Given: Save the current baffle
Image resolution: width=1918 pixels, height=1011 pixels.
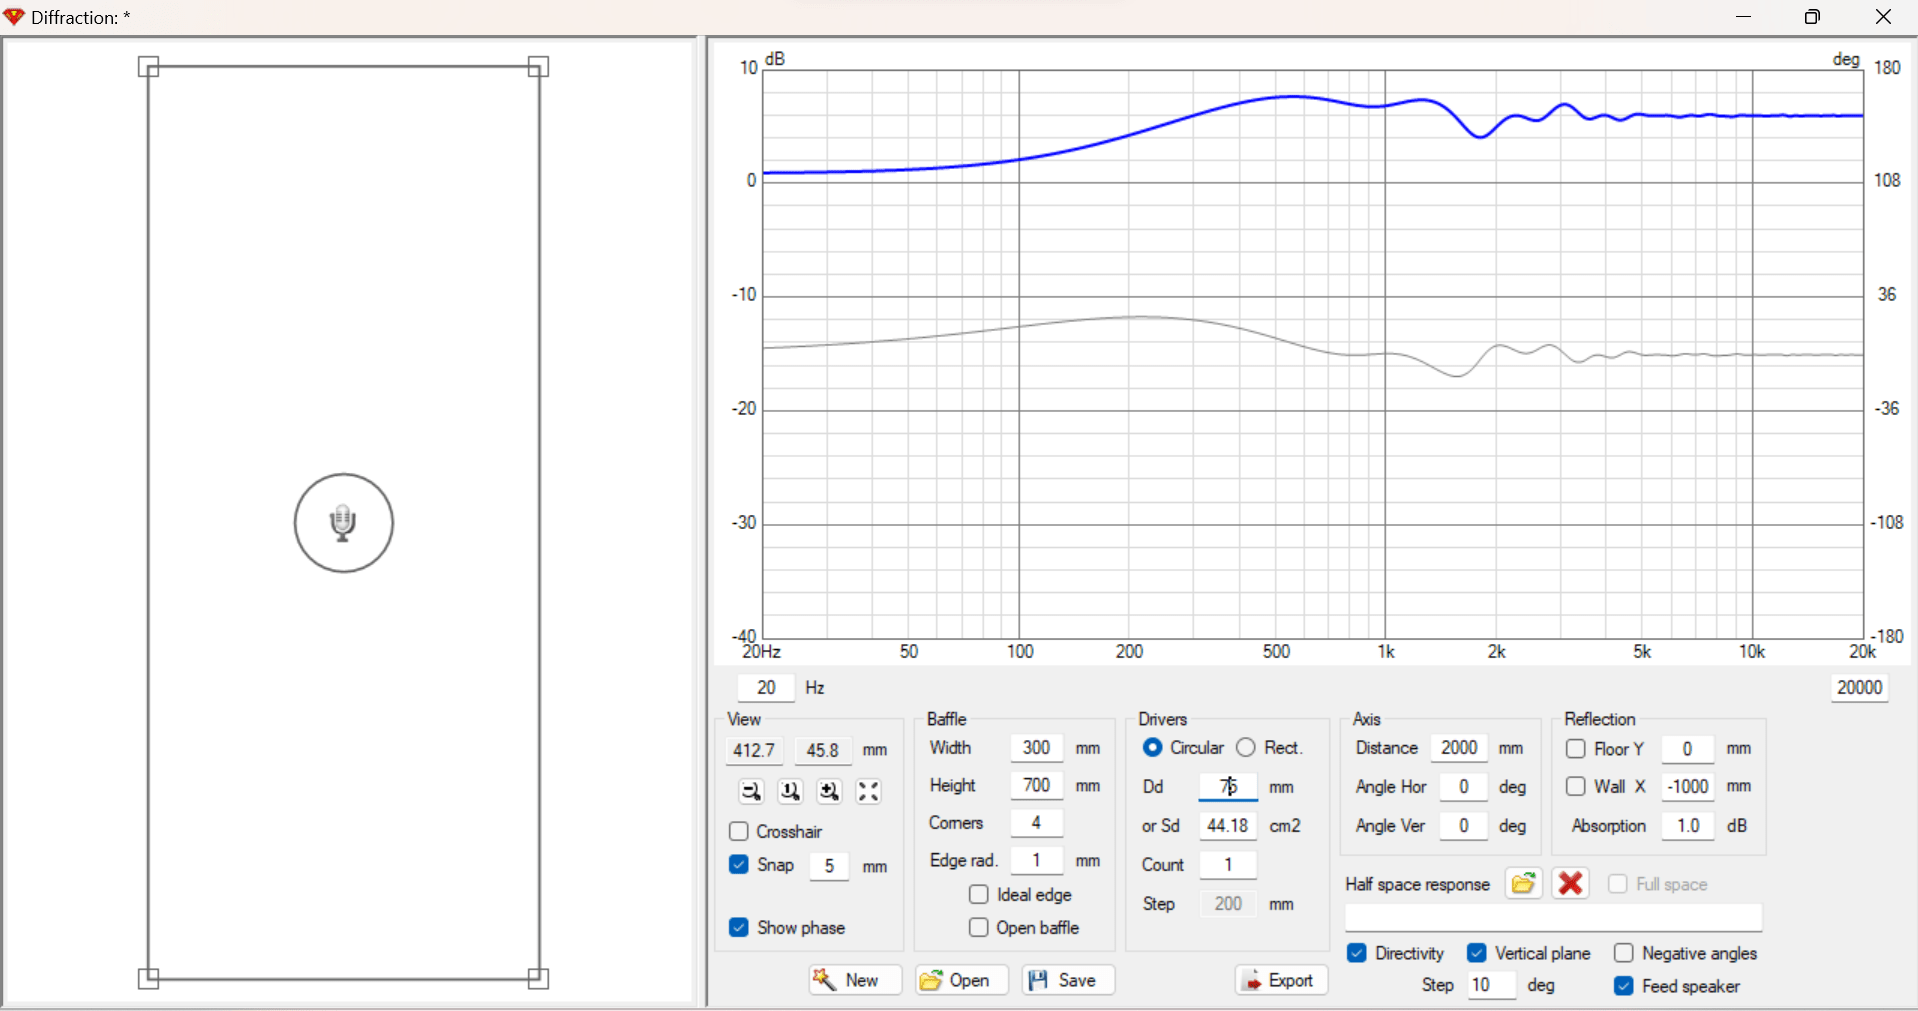Looking at the screenshot, I should [x=1068, y=980].
